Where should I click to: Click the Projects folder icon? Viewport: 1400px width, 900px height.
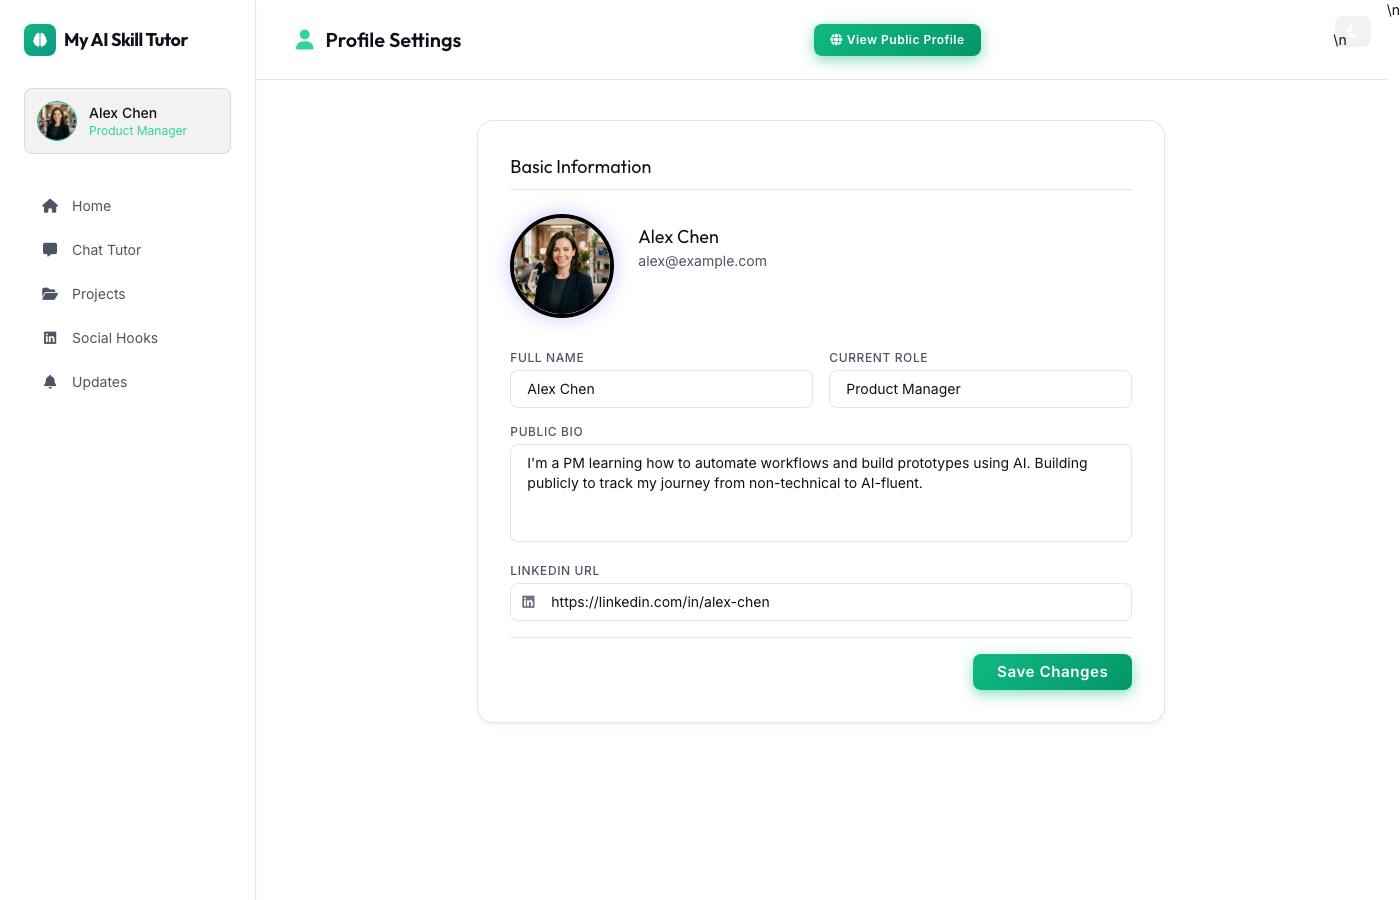tap(50, 294)
